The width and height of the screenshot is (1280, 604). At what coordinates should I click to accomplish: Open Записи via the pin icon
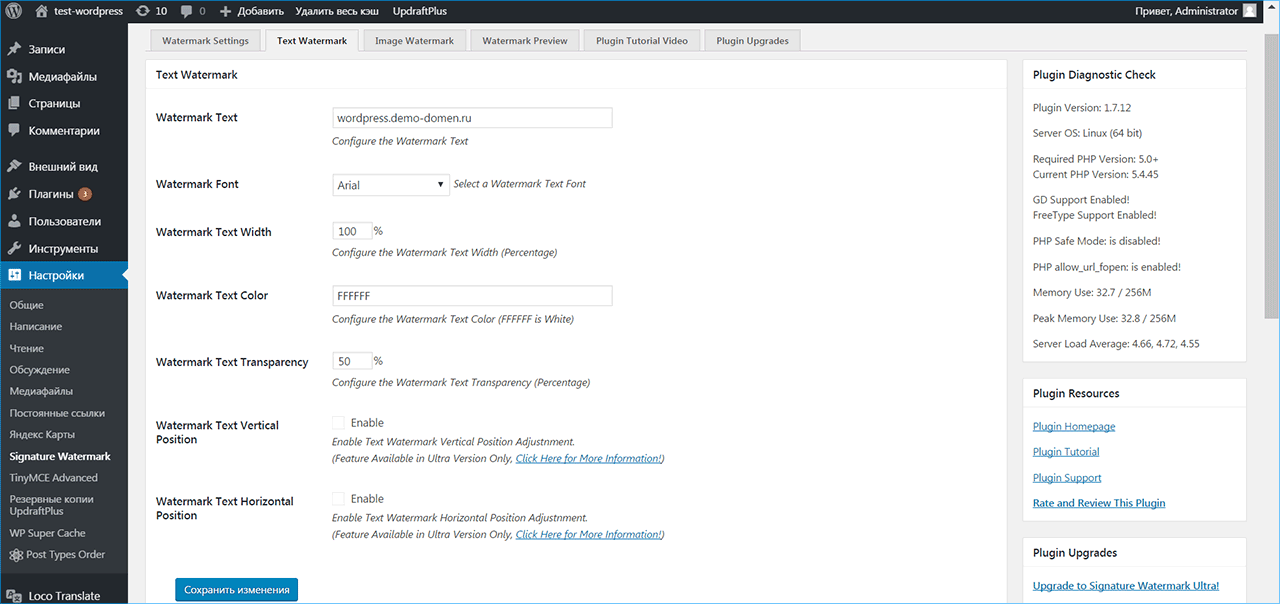[x=14, y=49]
